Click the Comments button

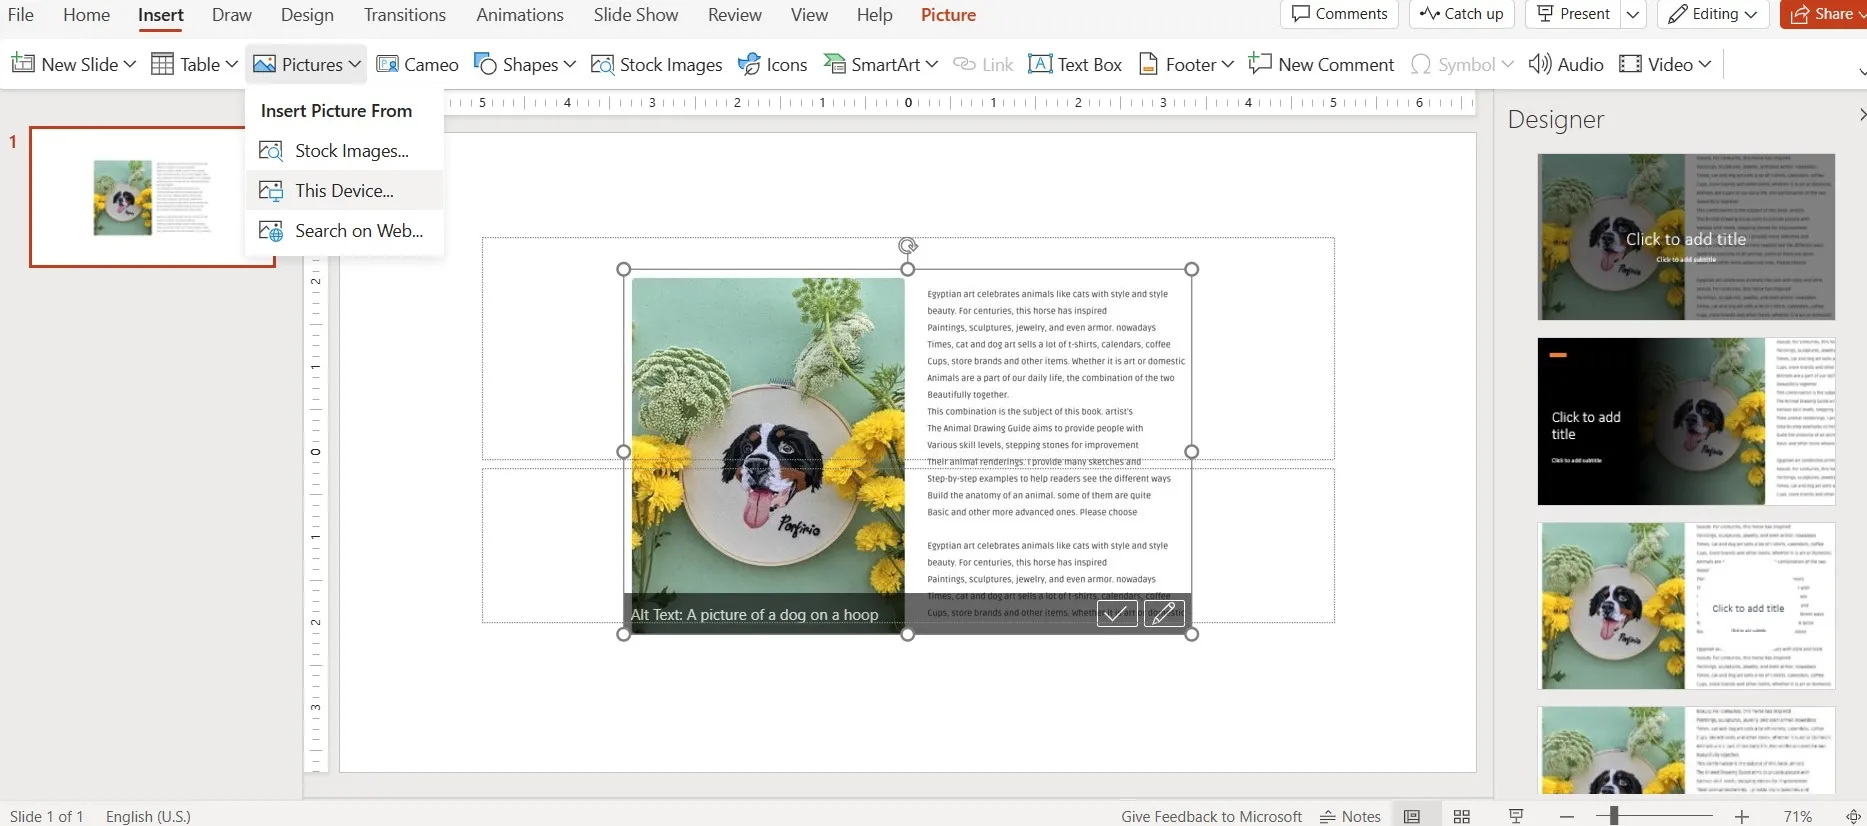1339,14
